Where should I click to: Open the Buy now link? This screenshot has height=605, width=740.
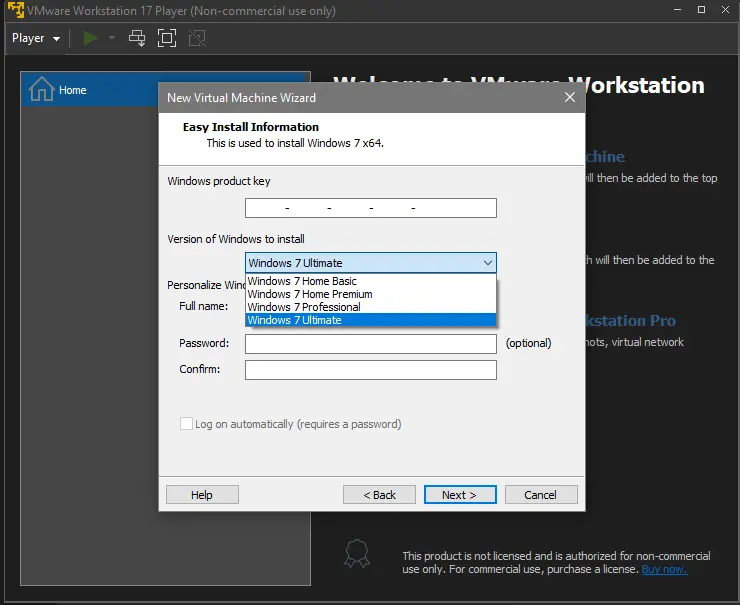[664, 569]
